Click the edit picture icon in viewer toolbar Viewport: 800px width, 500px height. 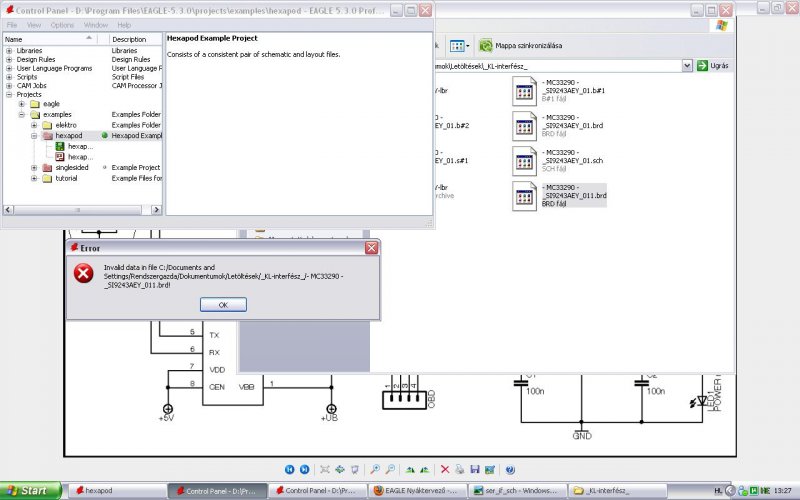click(490, 469)
